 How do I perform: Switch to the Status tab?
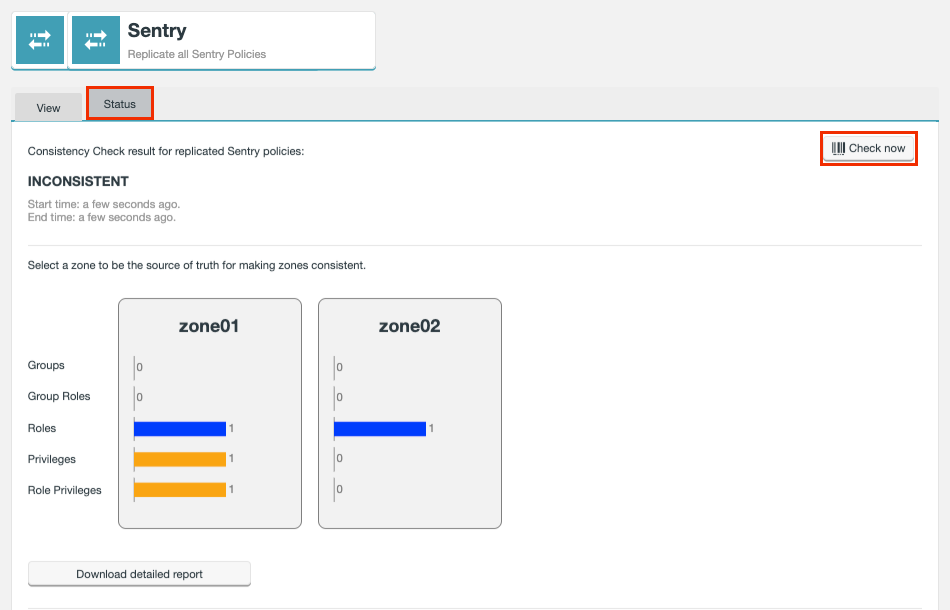coord(119,102)
